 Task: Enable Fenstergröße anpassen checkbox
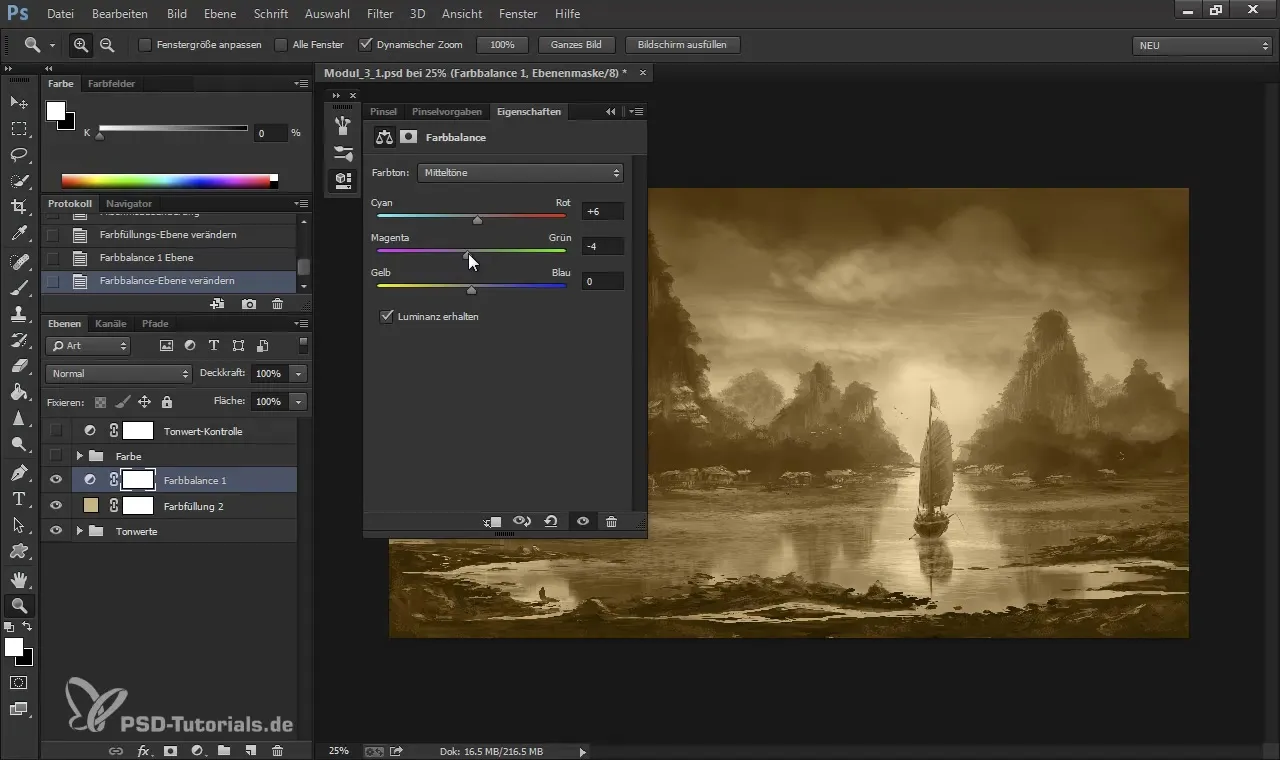[145, 45]
